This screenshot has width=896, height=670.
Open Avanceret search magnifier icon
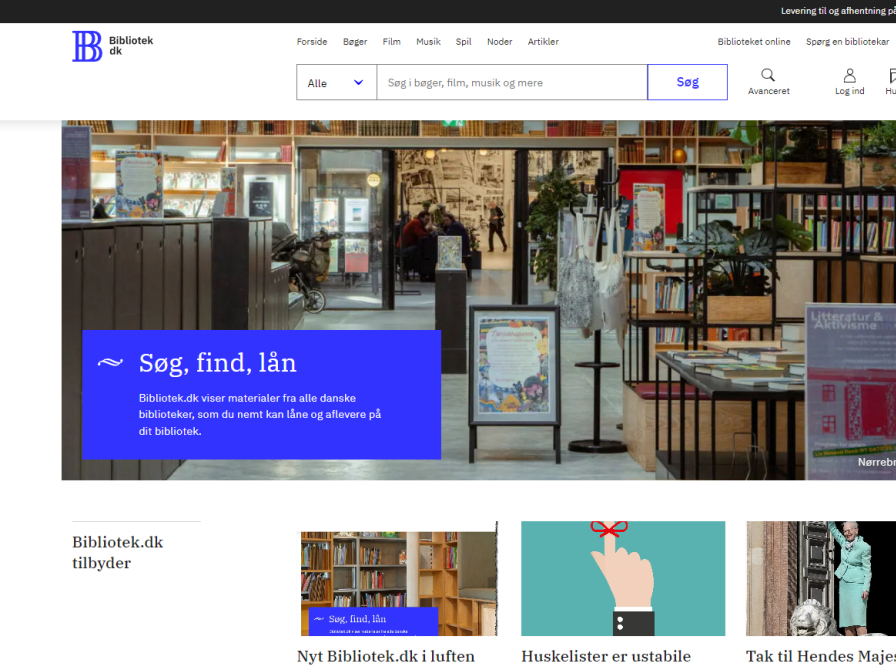(768, 76)
